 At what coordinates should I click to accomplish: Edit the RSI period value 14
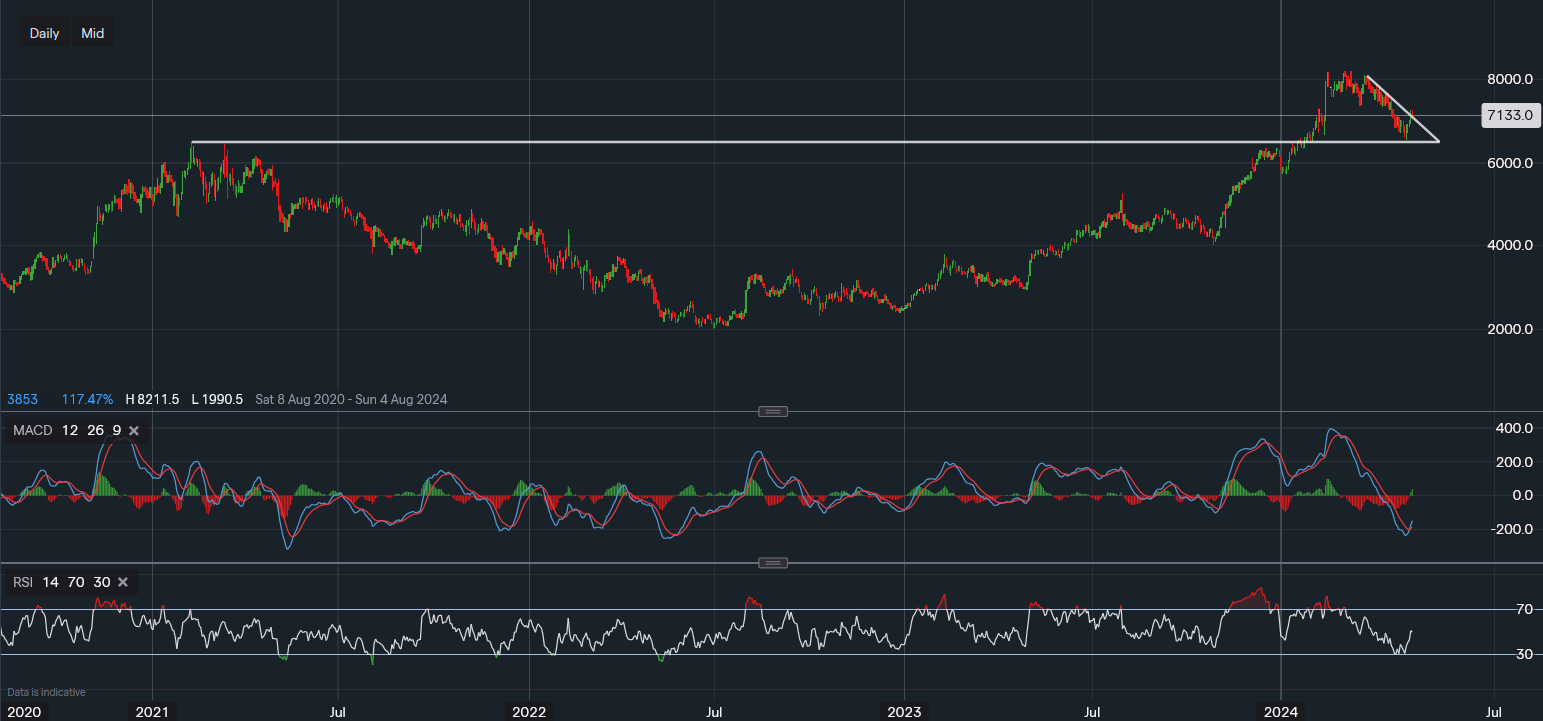point(53,582)
